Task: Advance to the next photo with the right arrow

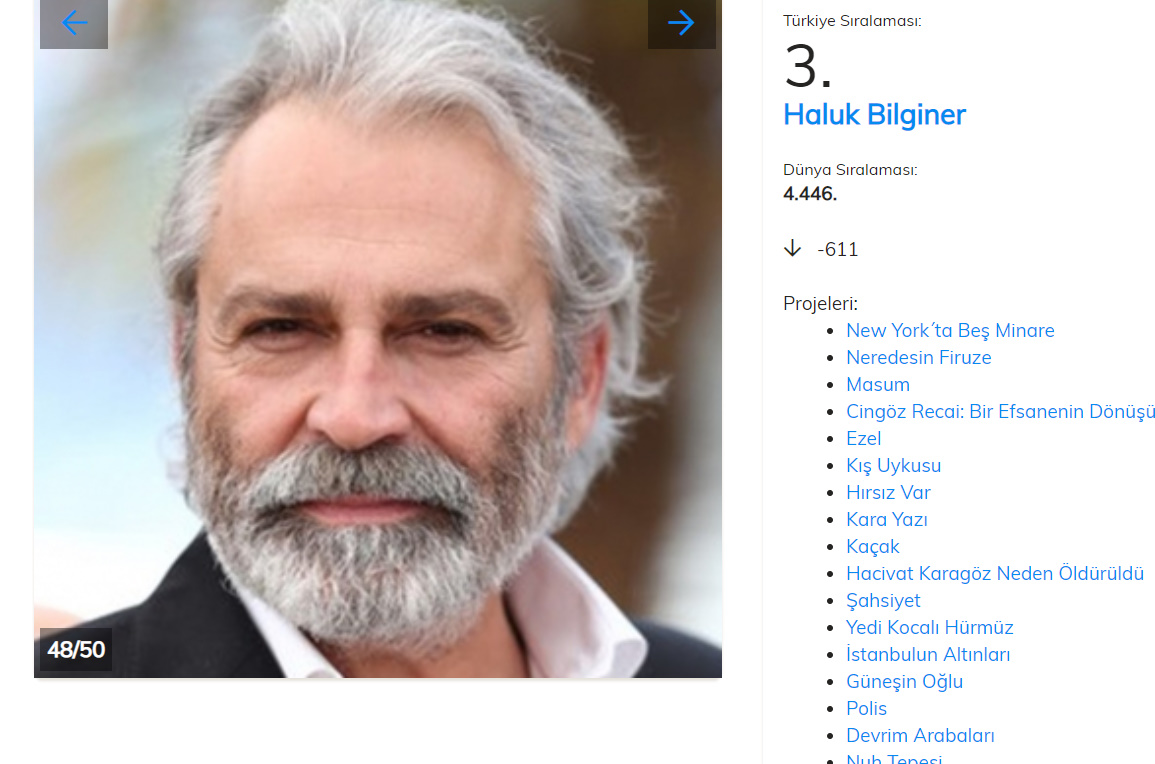Action: coord(681,24)
